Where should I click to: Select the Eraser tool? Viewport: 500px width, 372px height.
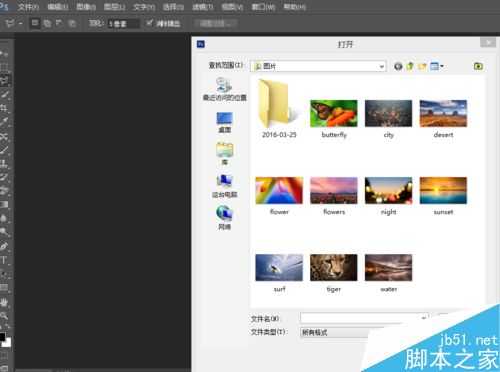(4, 191)
